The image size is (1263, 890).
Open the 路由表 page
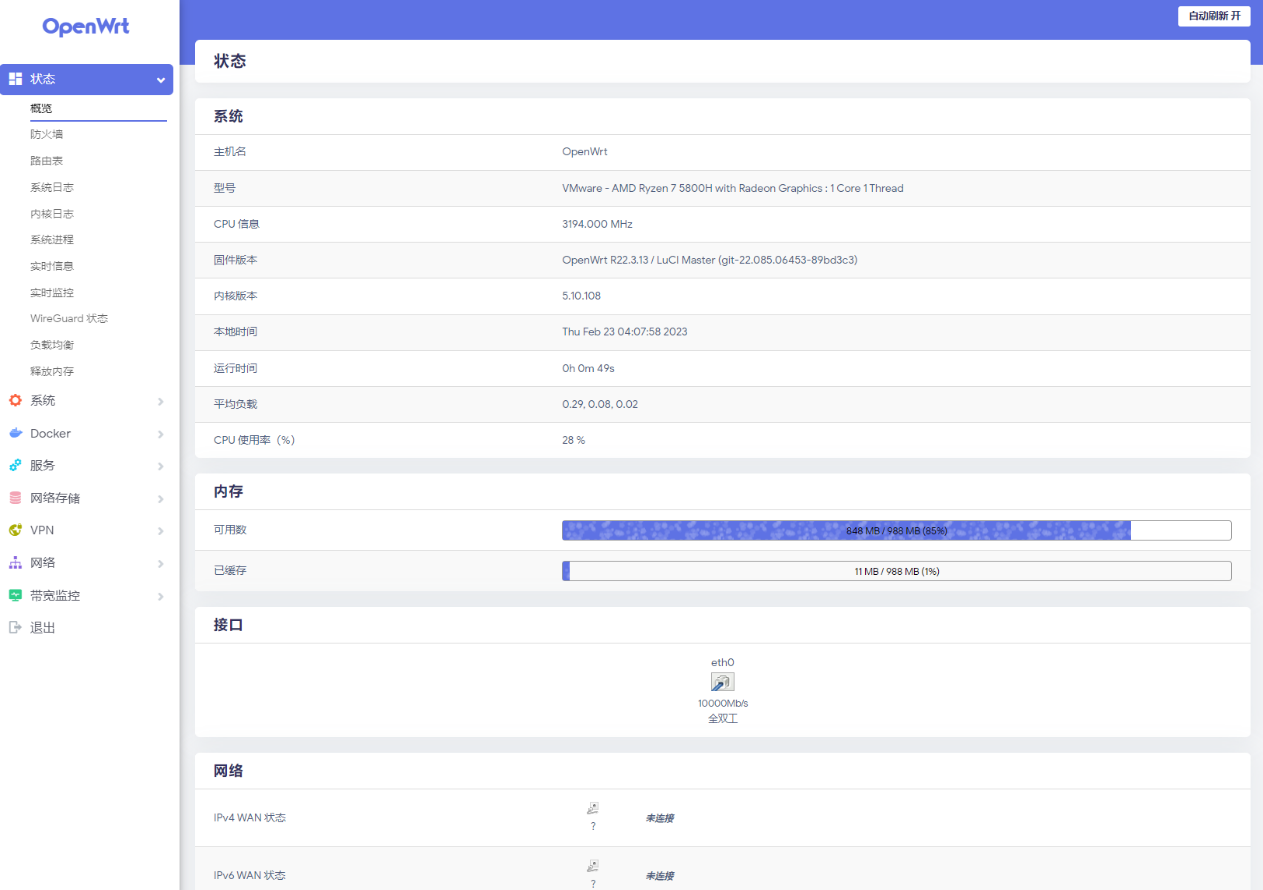point(46,160)
